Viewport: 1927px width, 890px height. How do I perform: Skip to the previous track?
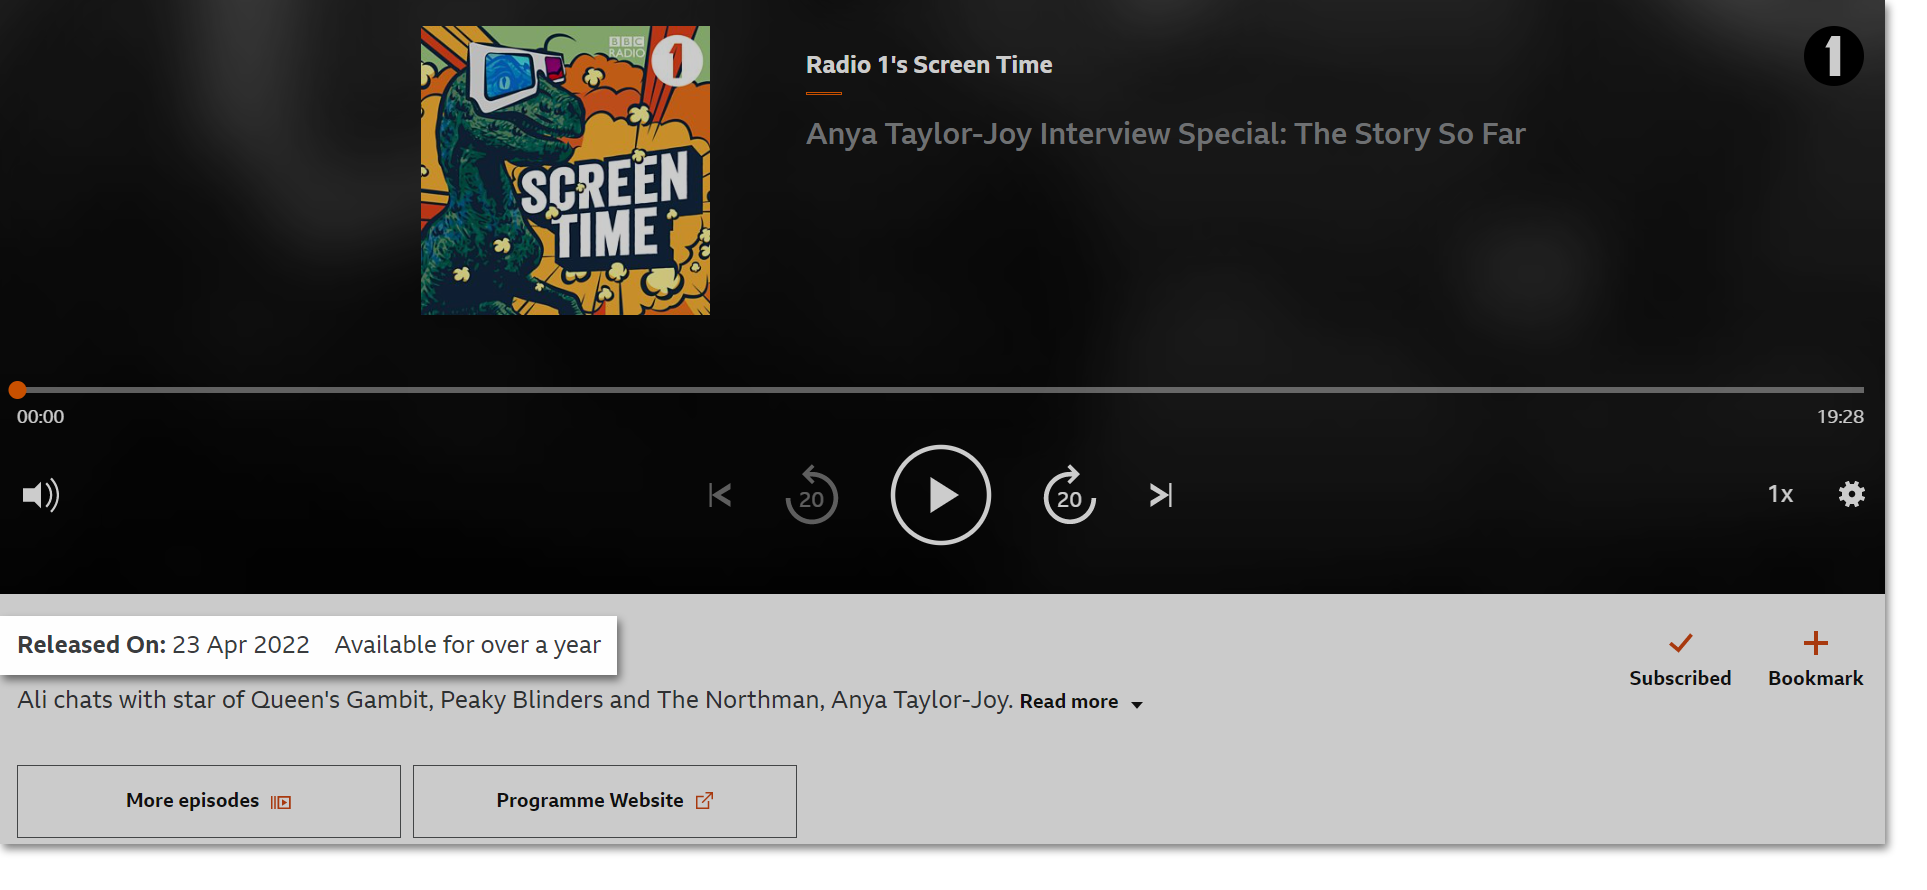[x=720, y=495]
